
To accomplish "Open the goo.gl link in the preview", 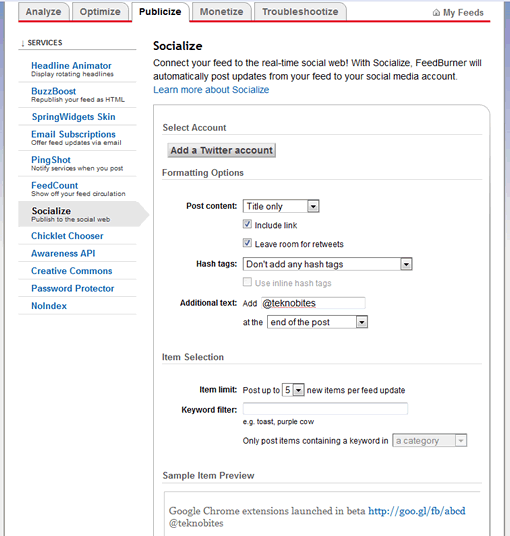I will pos(417,511).
